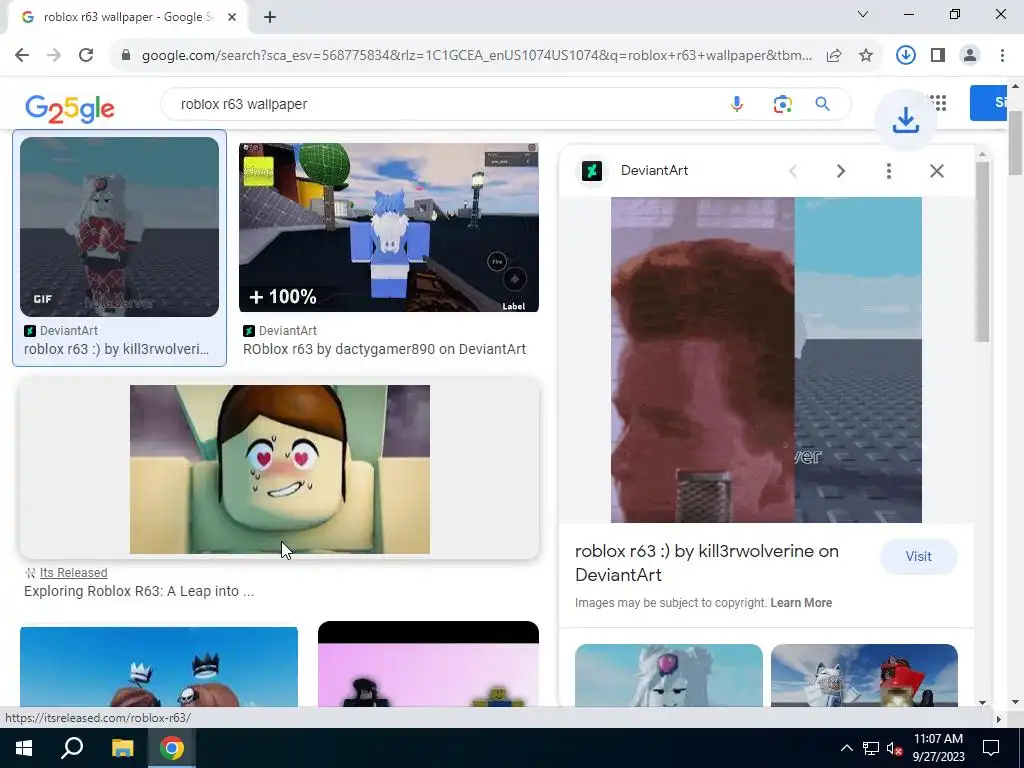Bookmark this tab with the star
1024x768 pixels.
click(866, 56)
